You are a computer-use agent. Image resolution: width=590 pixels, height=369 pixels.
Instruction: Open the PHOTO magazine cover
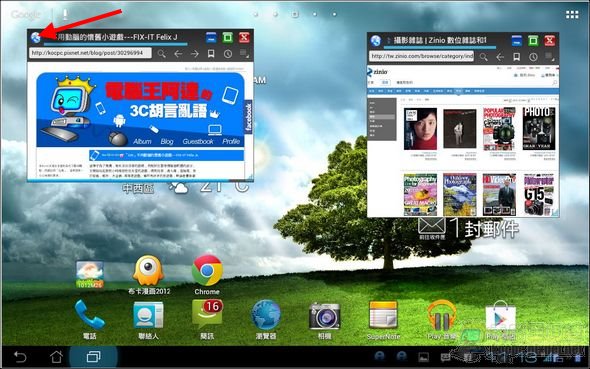[539, 129]
